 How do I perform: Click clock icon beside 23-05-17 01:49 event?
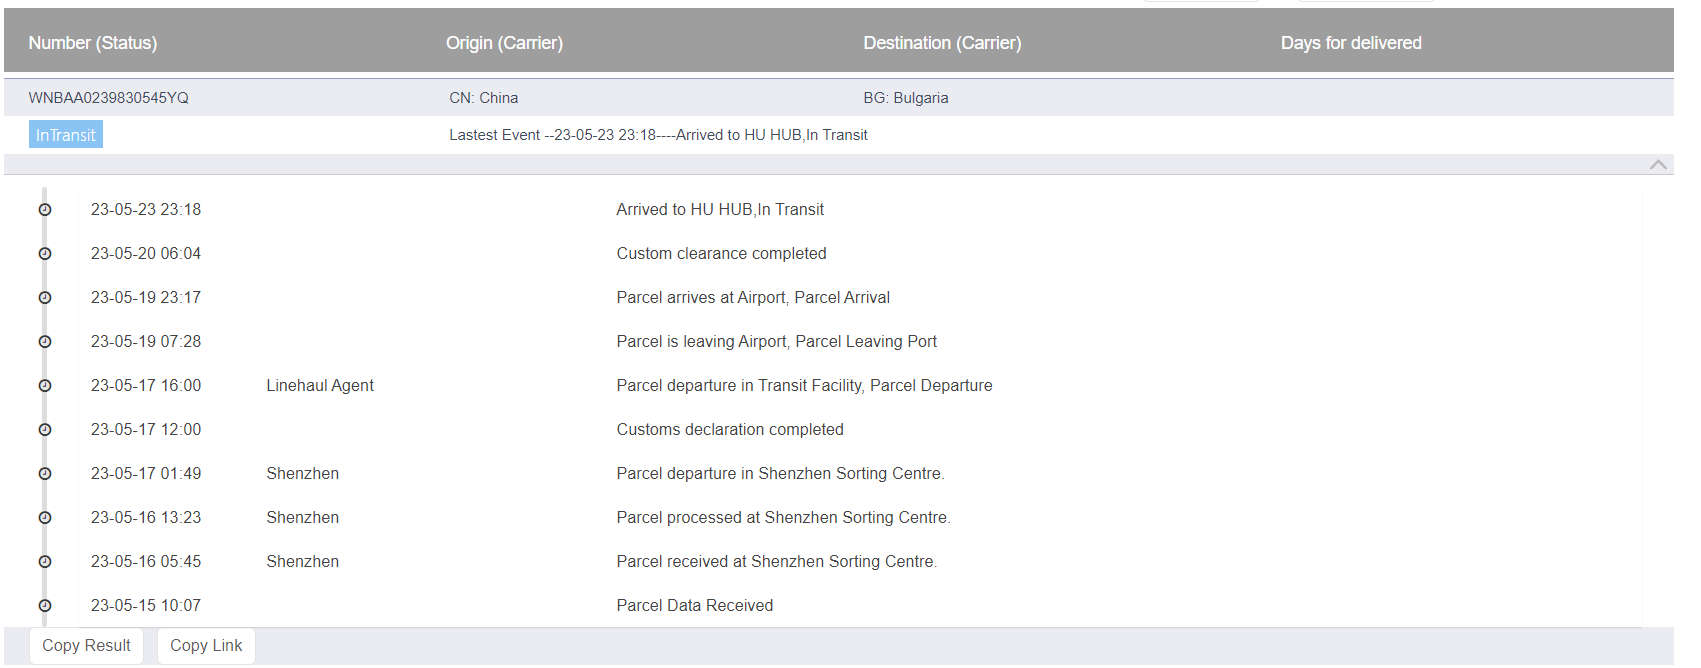45,474
